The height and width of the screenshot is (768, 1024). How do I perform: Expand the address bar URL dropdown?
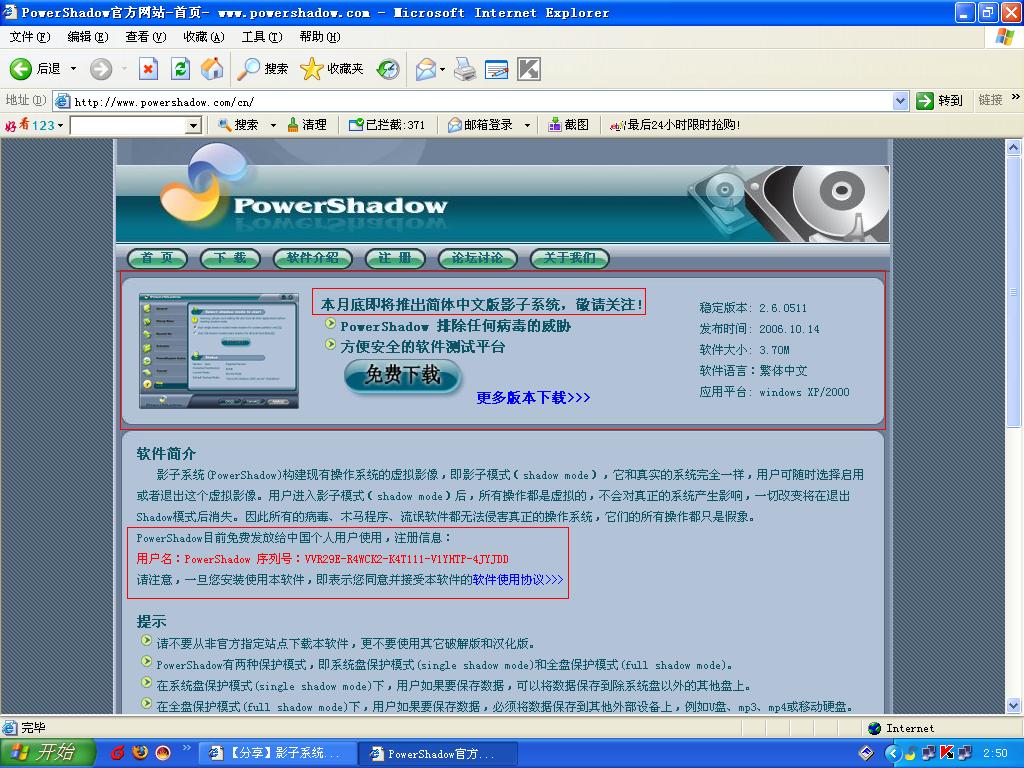901,101
